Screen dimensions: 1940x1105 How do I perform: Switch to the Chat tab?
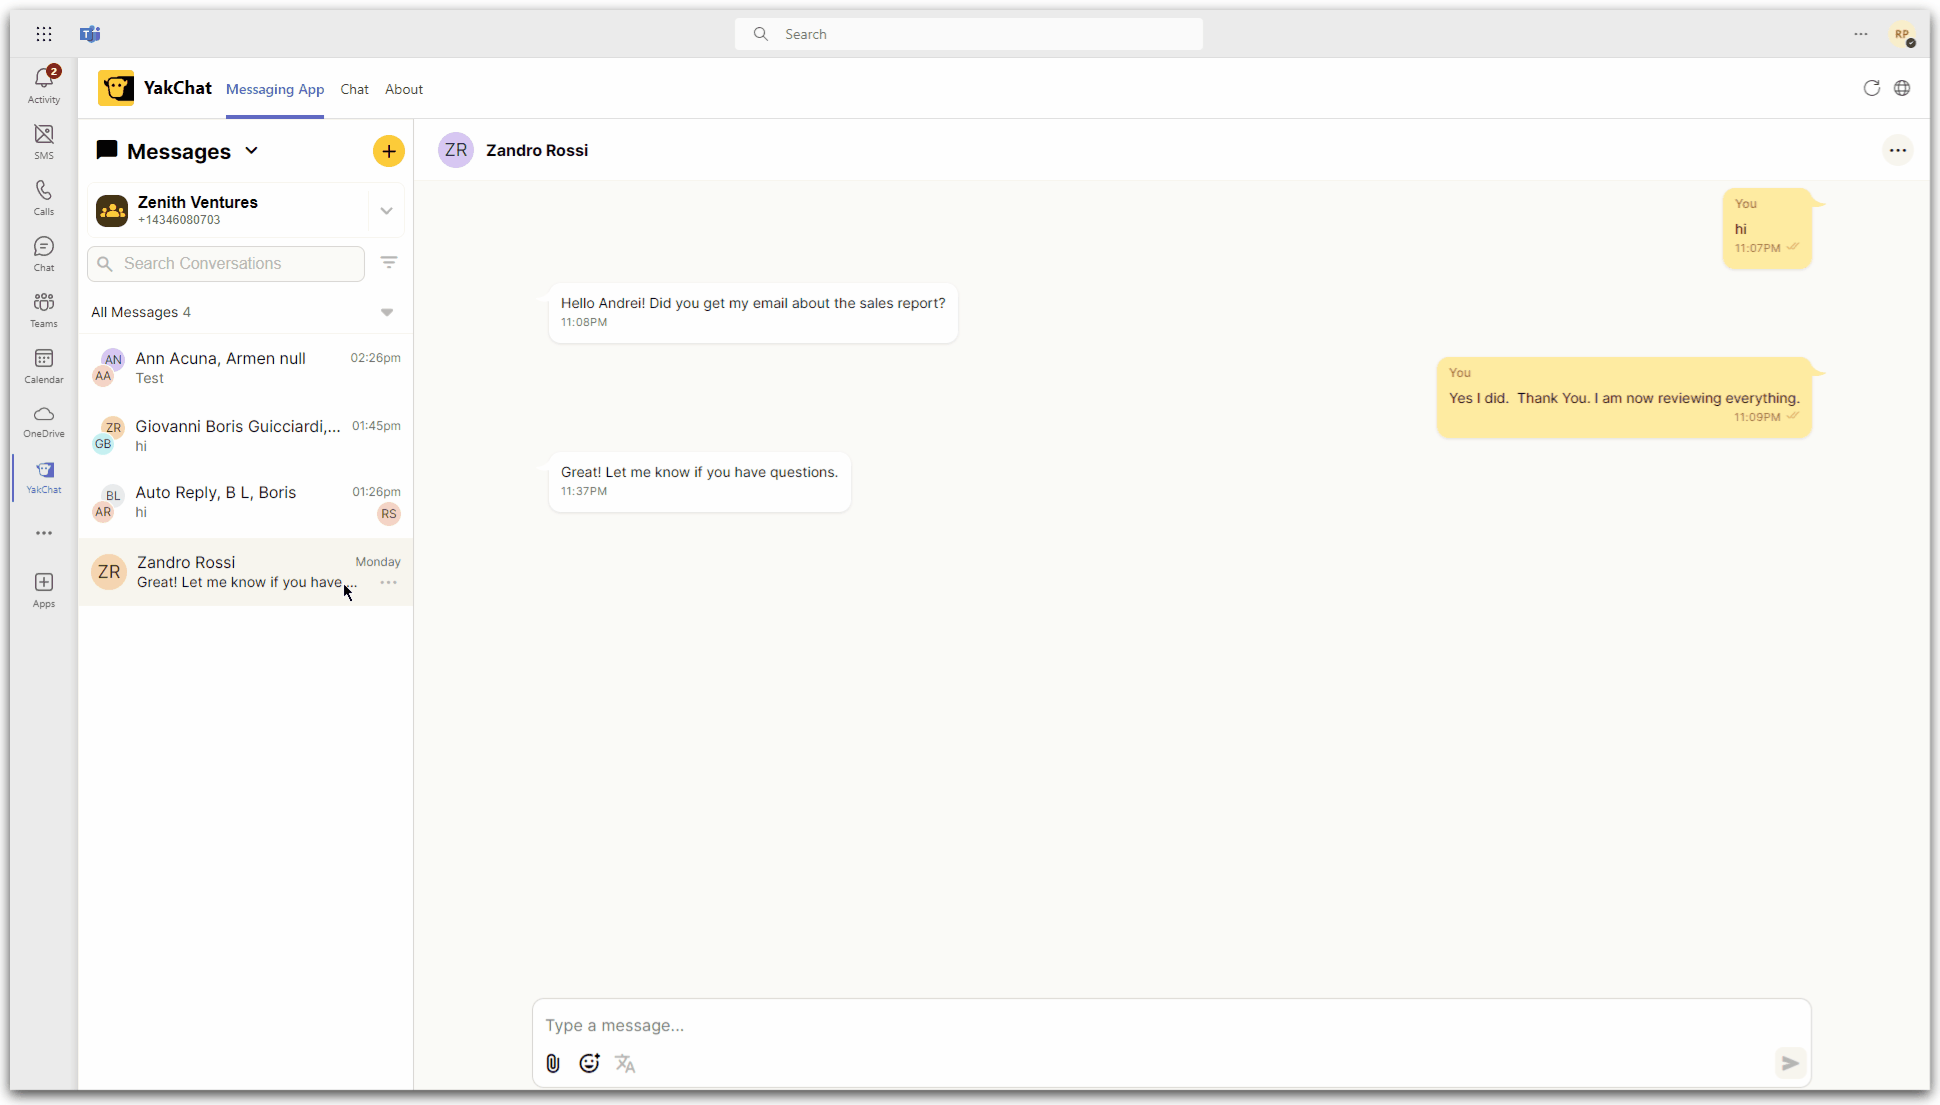[x=354, y=89]
